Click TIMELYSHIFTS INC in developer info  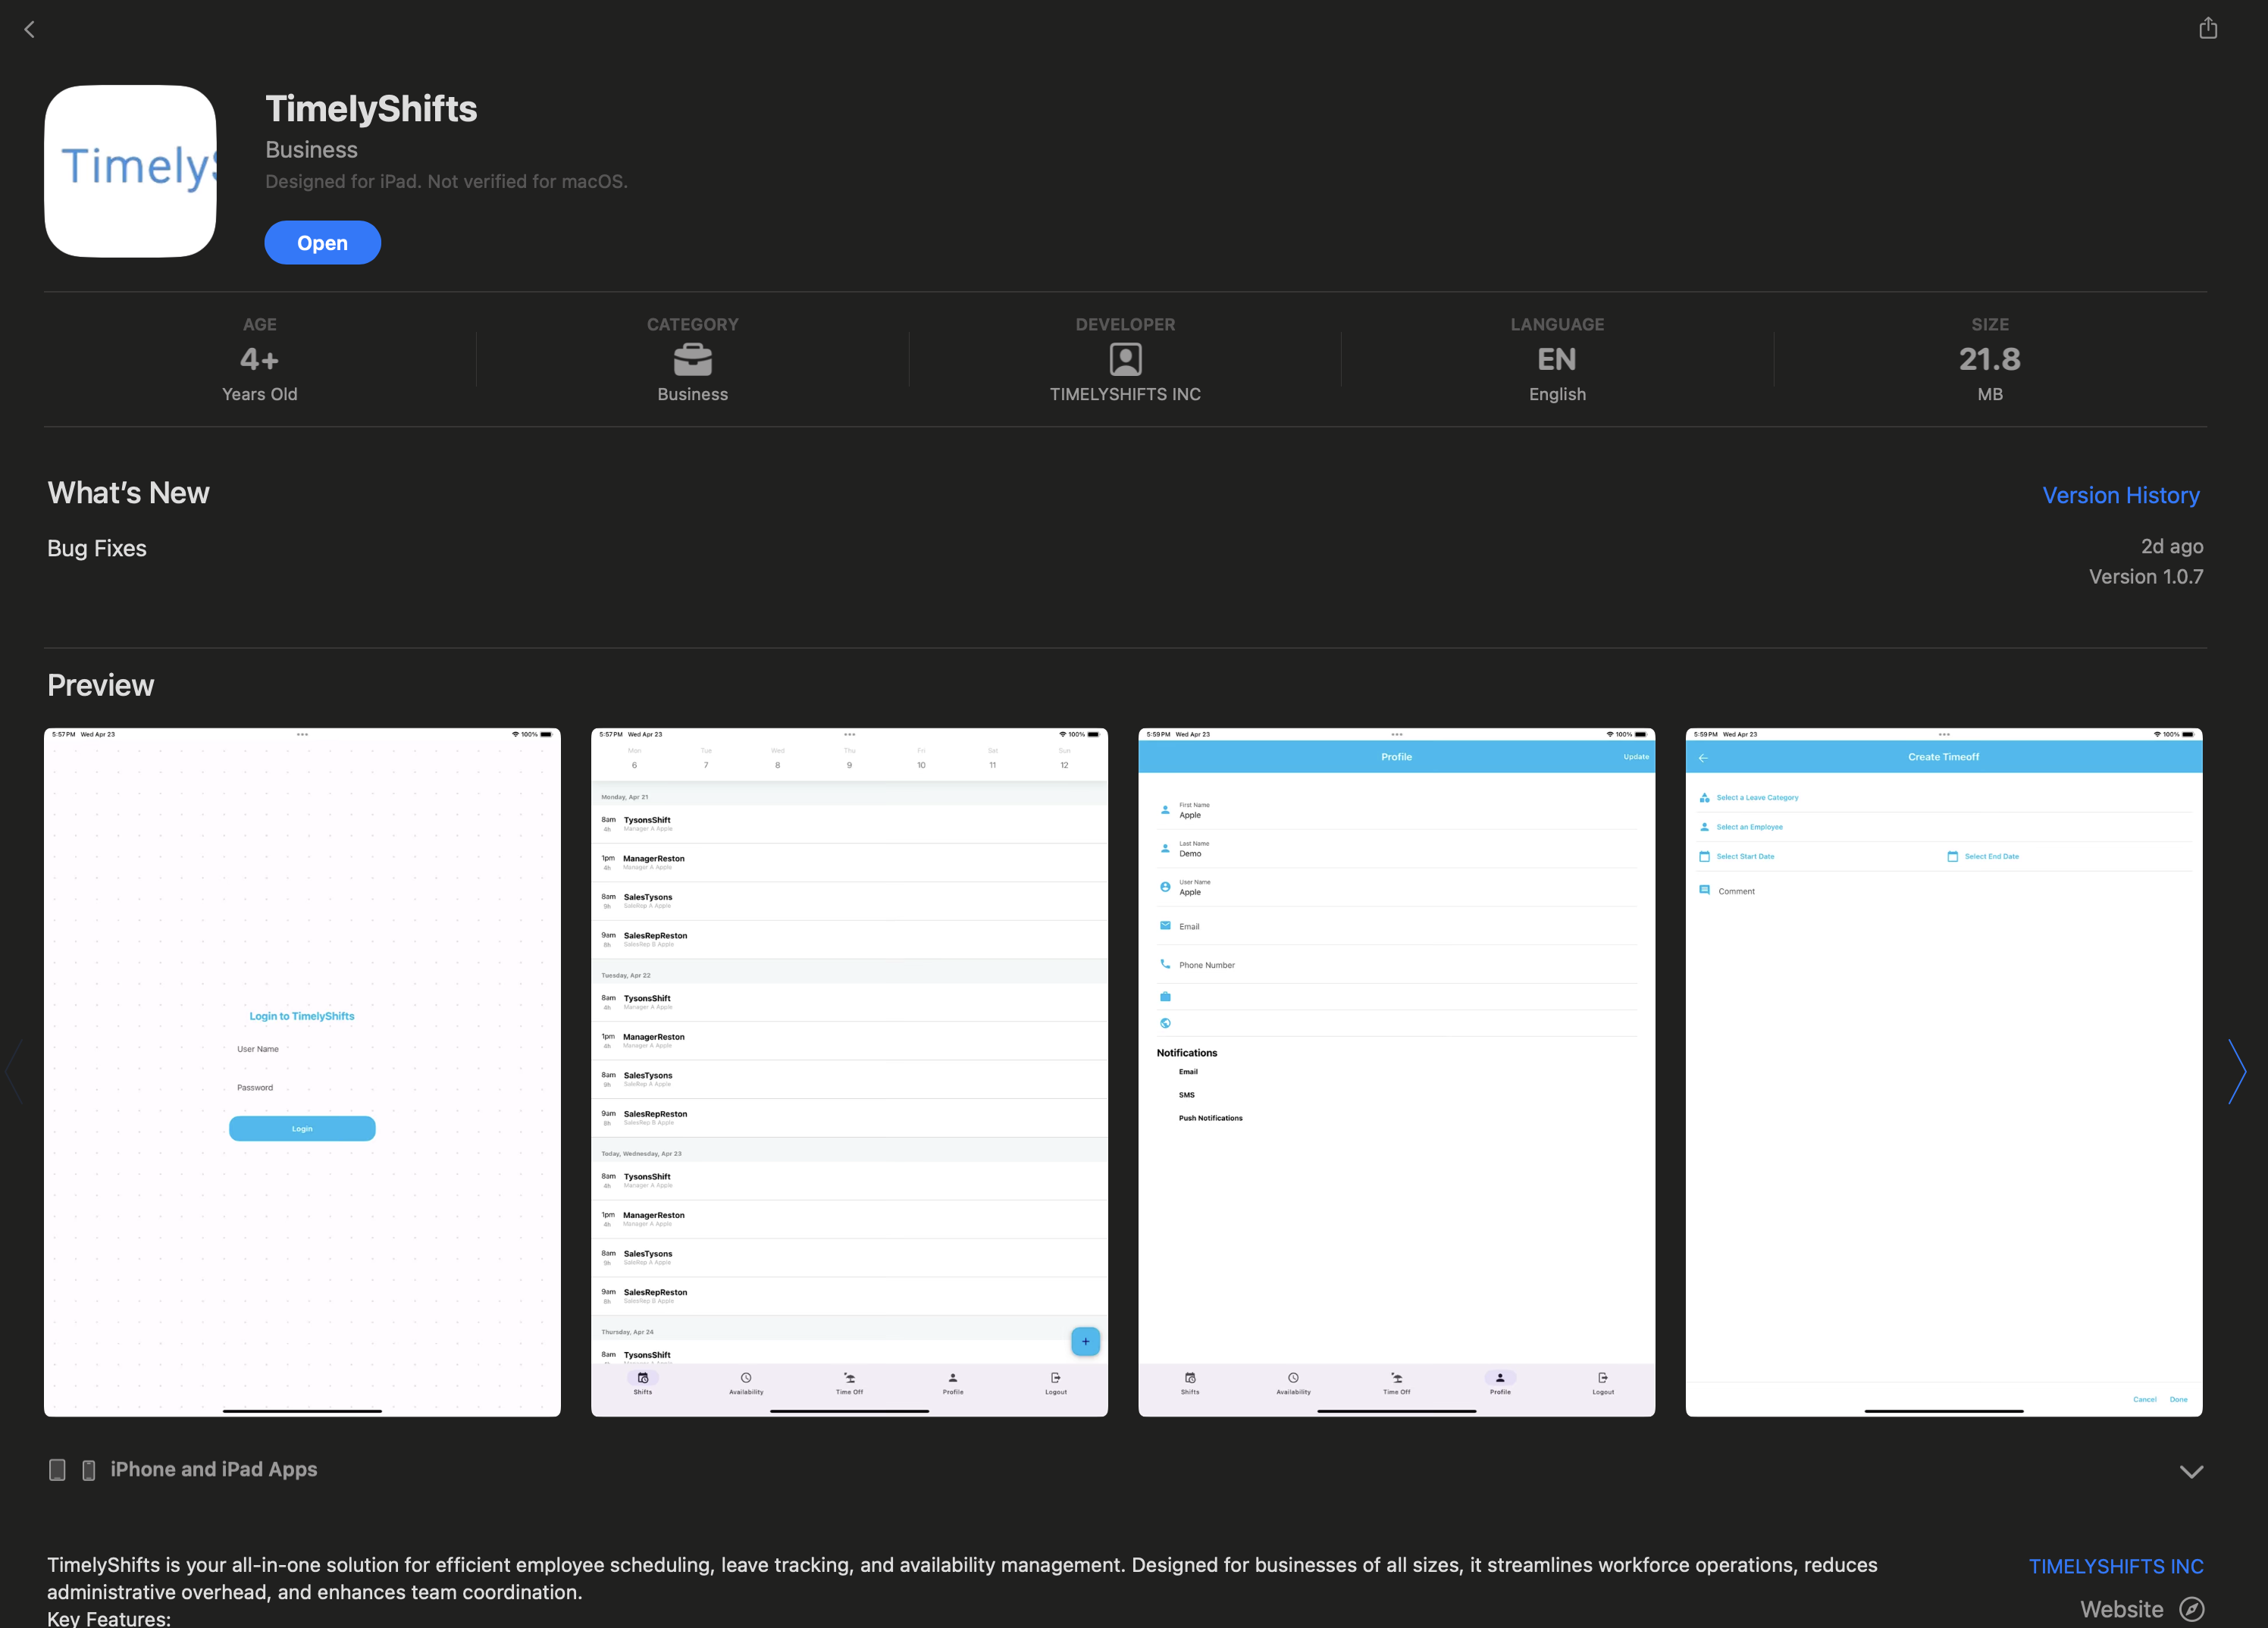pyautogui.click(x=1125, y=394)
